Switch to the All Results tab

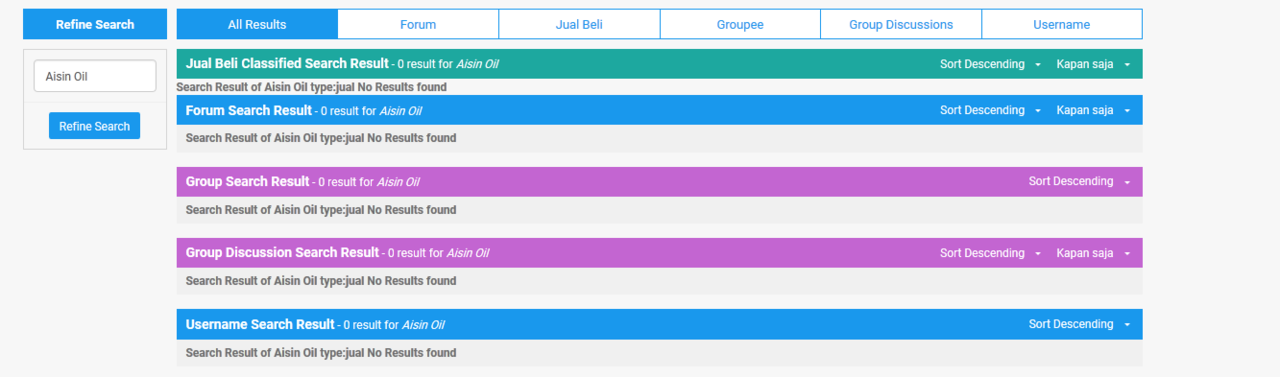[257, 24]
